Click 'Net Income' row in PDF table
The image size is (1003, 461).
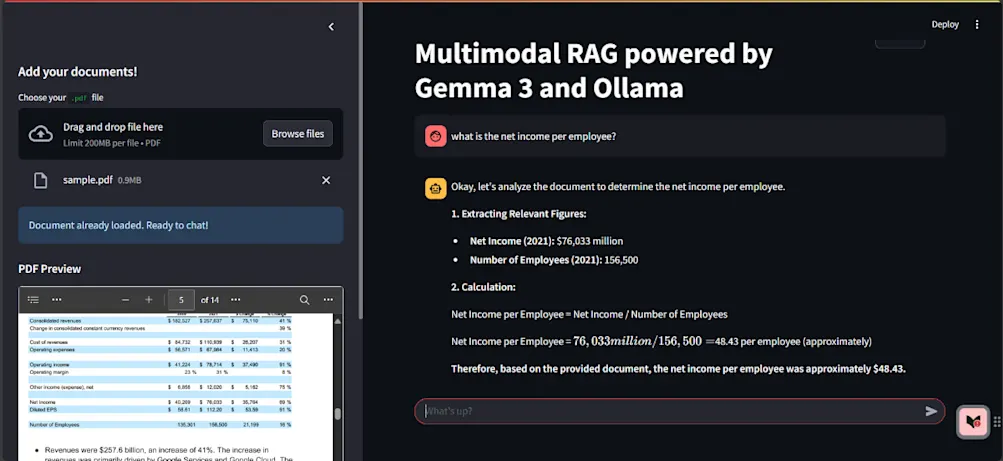pyautogui.click(x=160, y=402)
